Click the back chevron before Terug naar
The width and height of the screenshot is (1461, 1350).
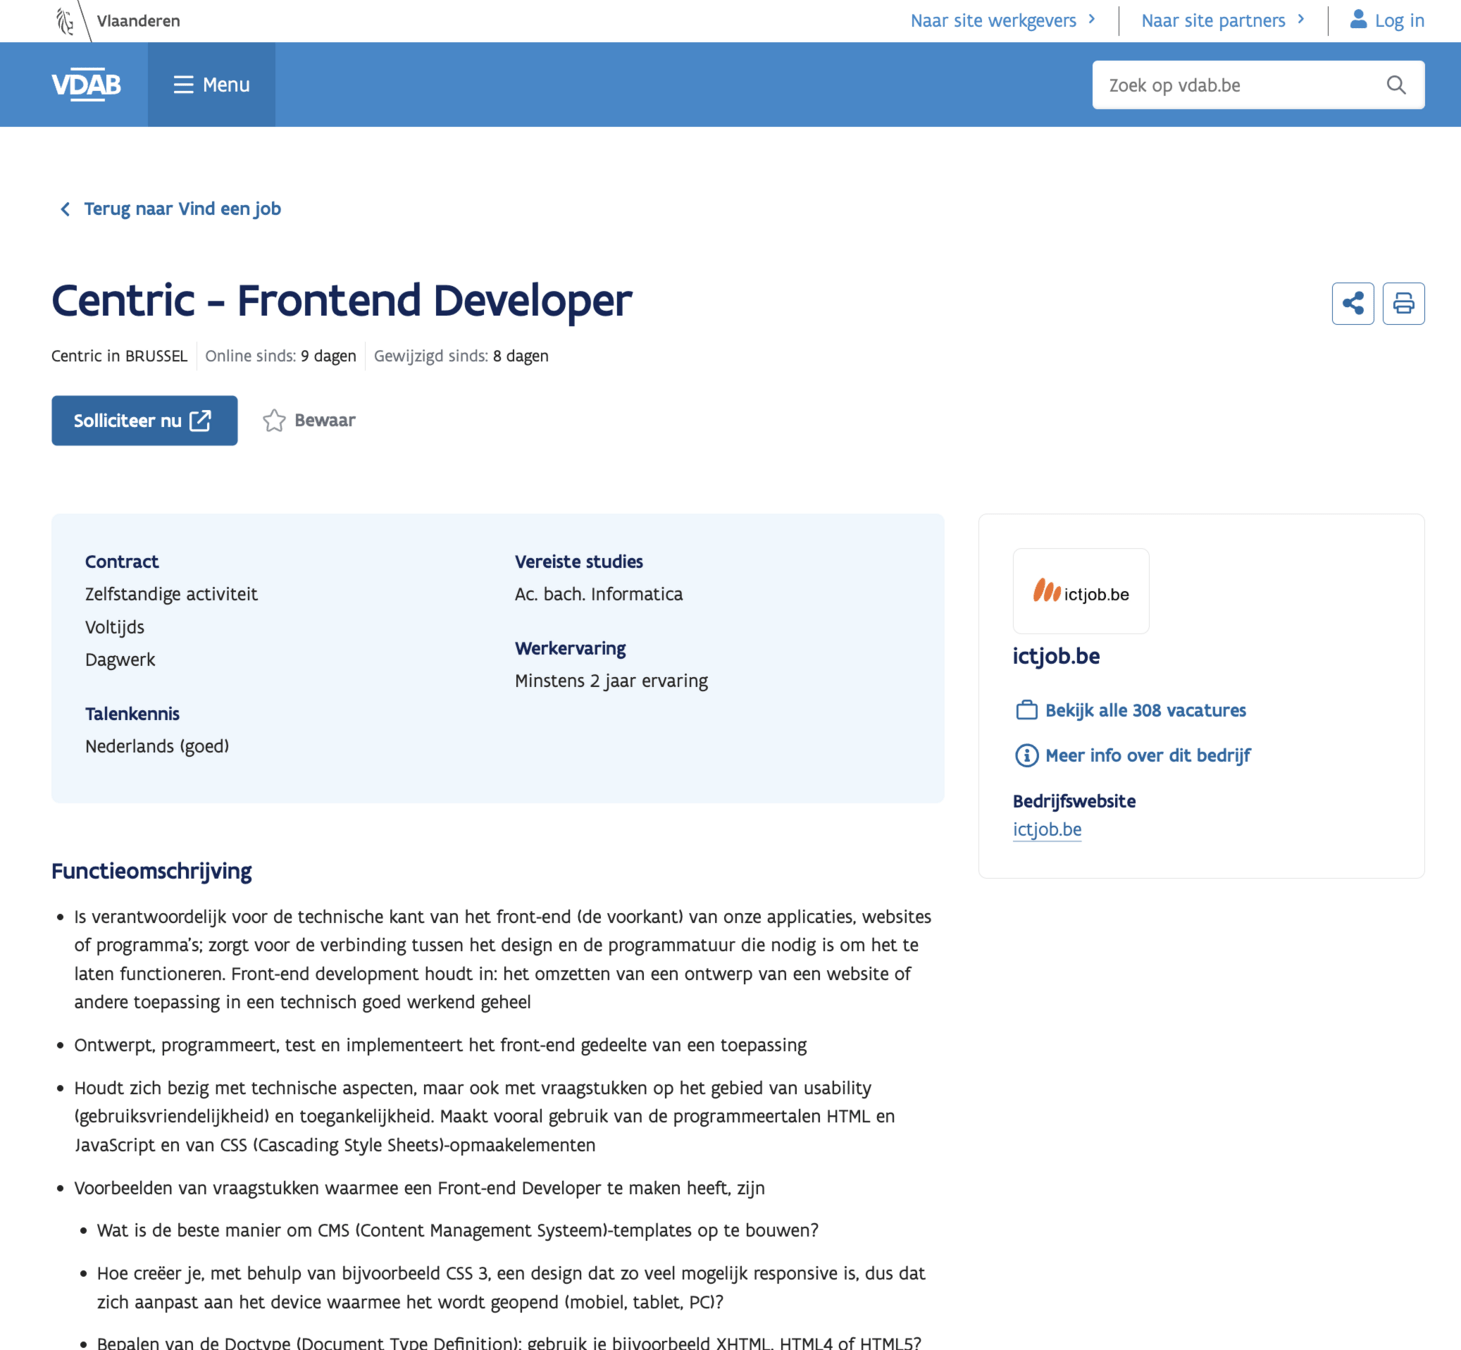coord(65,209)
